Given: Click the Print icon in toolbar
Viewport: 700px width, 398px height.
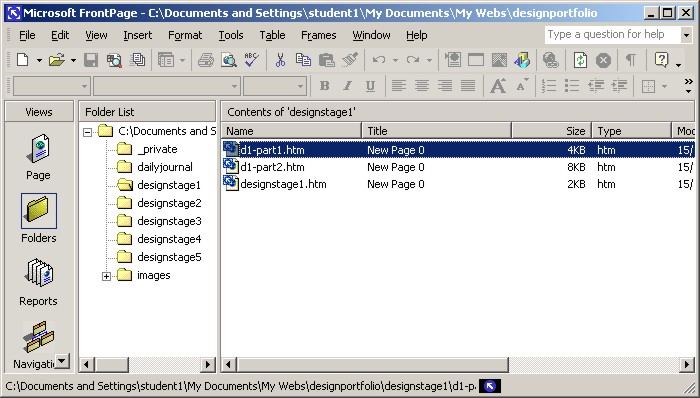Looking at the screenshot, I should pyautogui.click(x=206, y=60).
